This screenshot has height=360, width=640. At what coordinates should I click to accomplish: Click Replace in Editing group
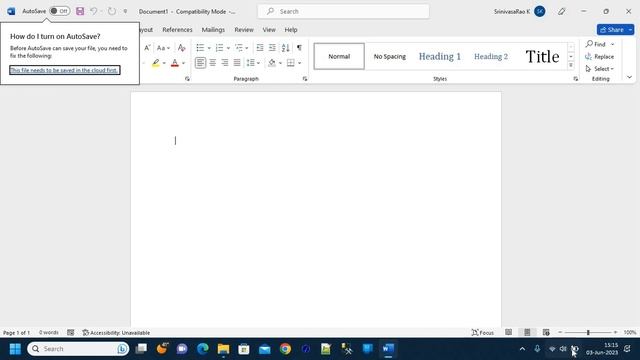pyautogui.click(x=600, y=57)
